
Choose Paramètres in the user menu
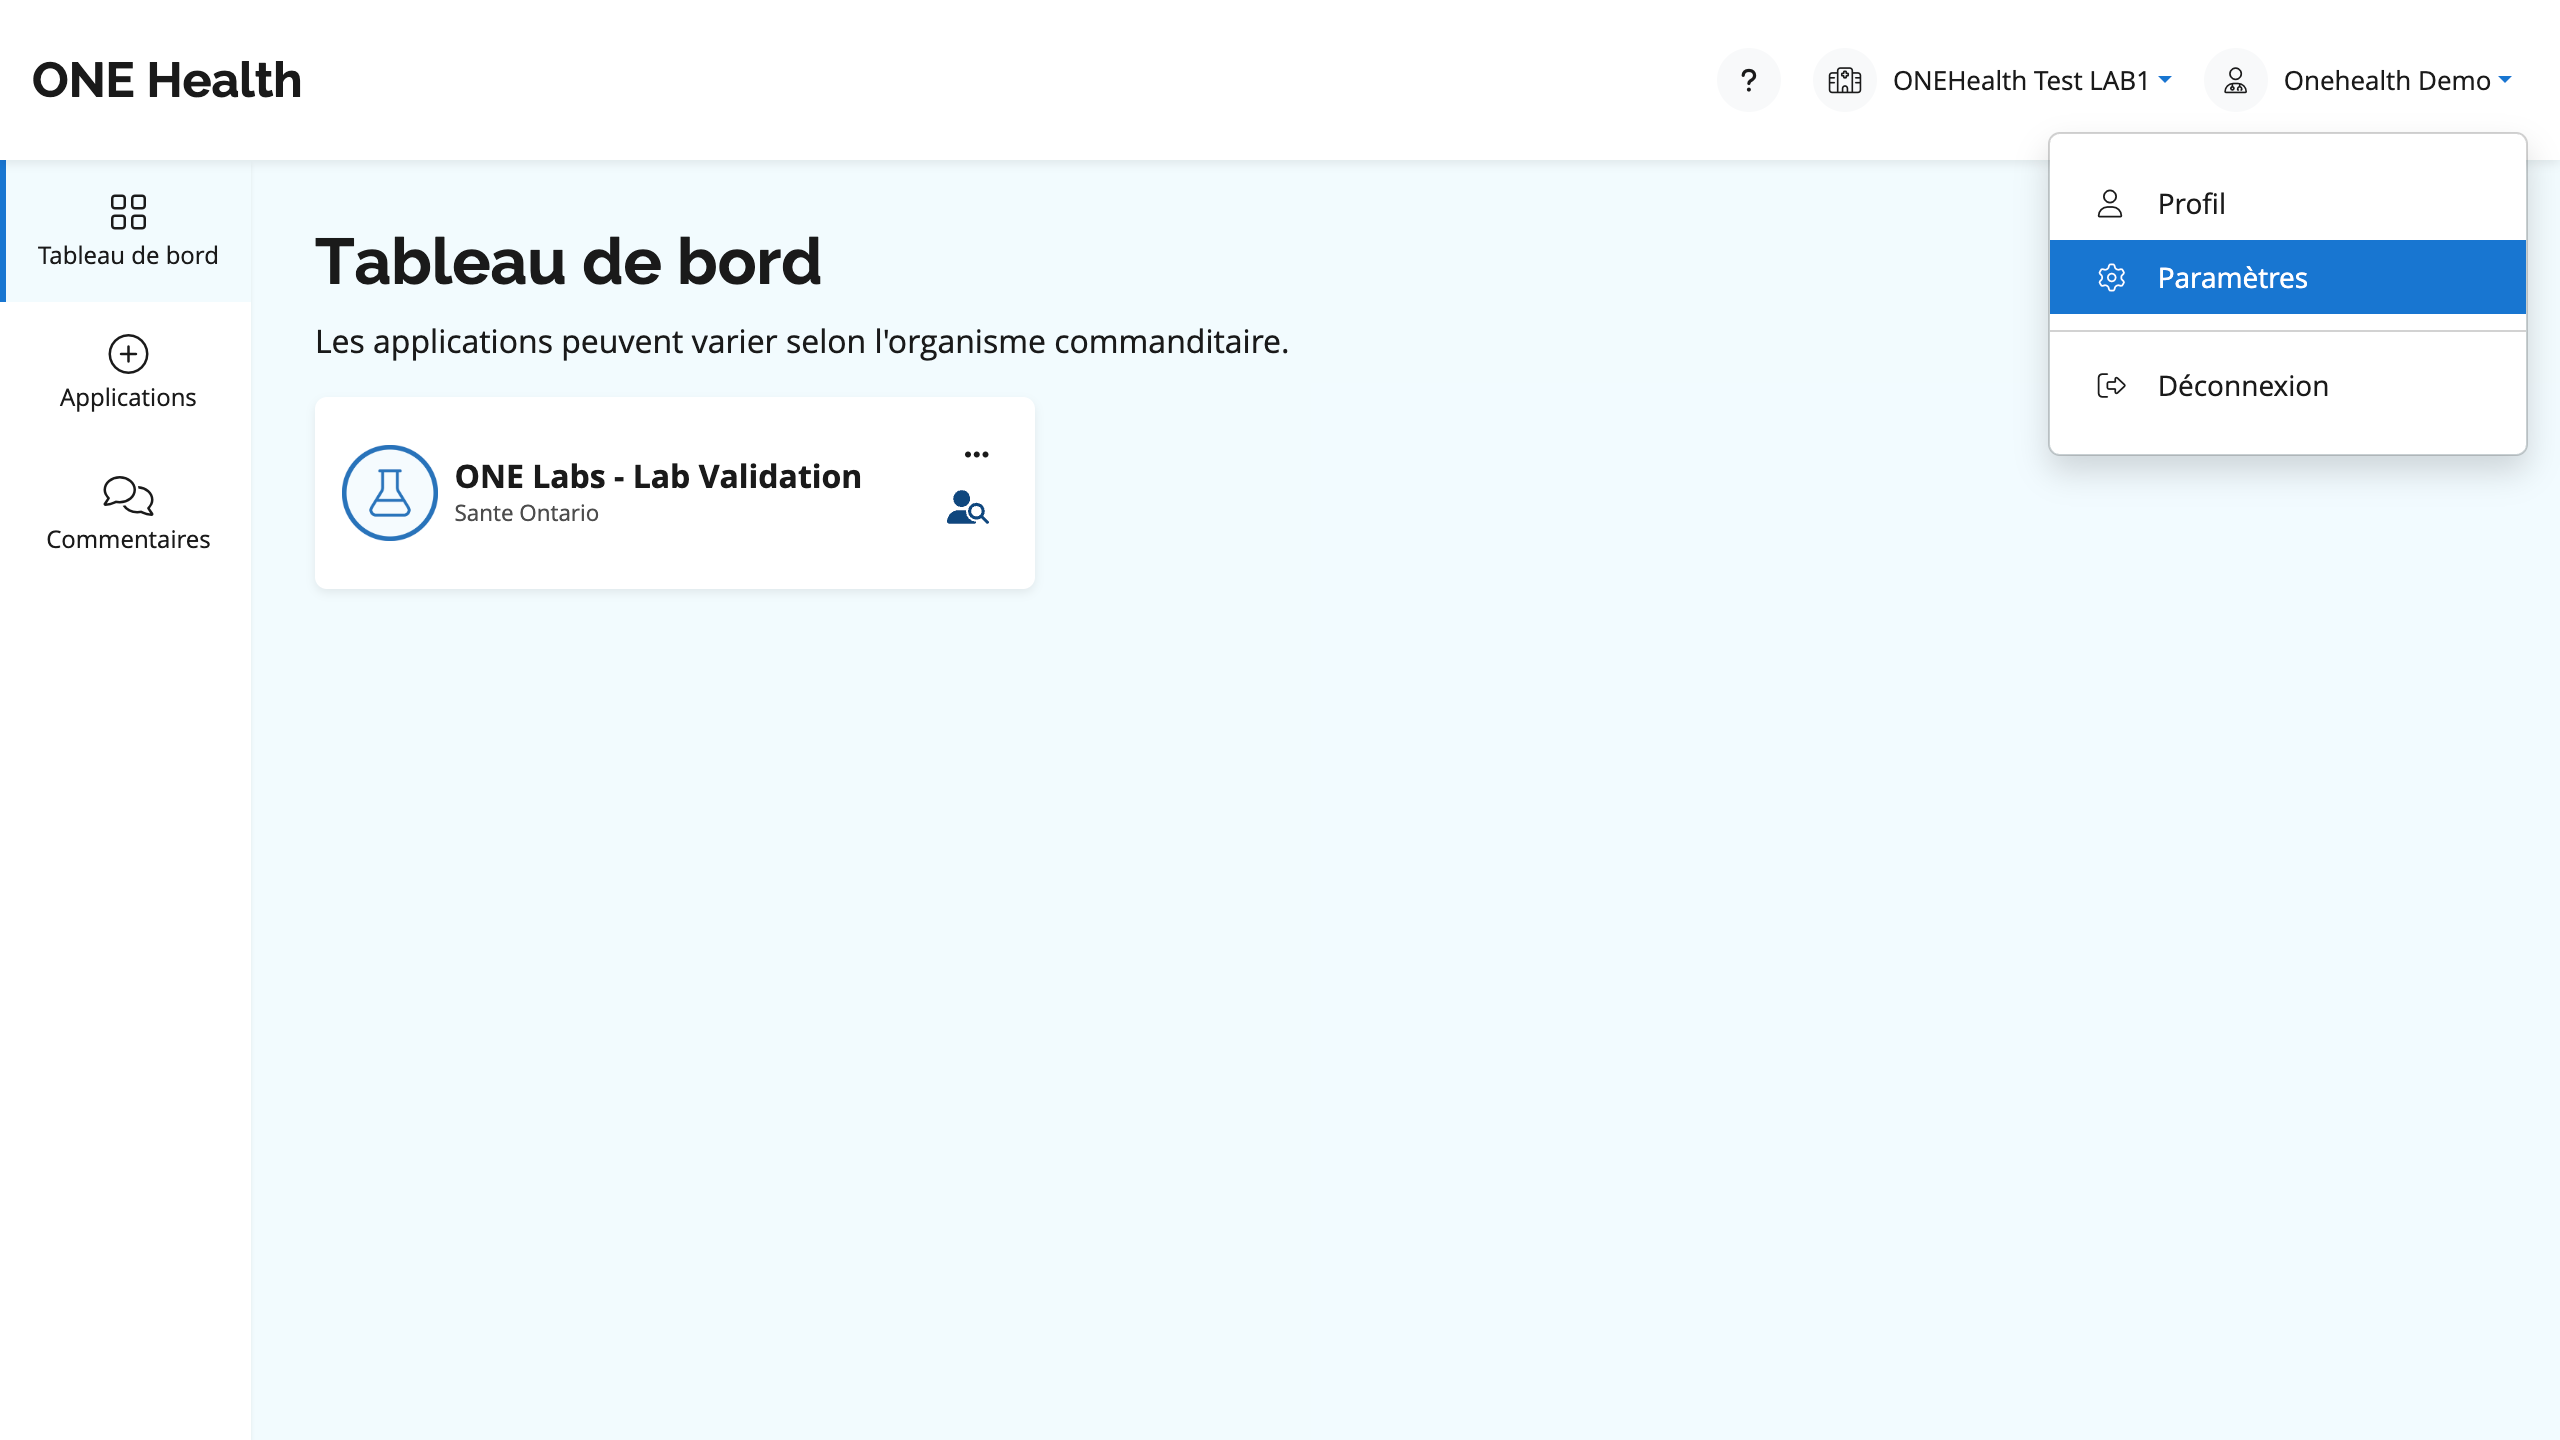coord(2287,277)
